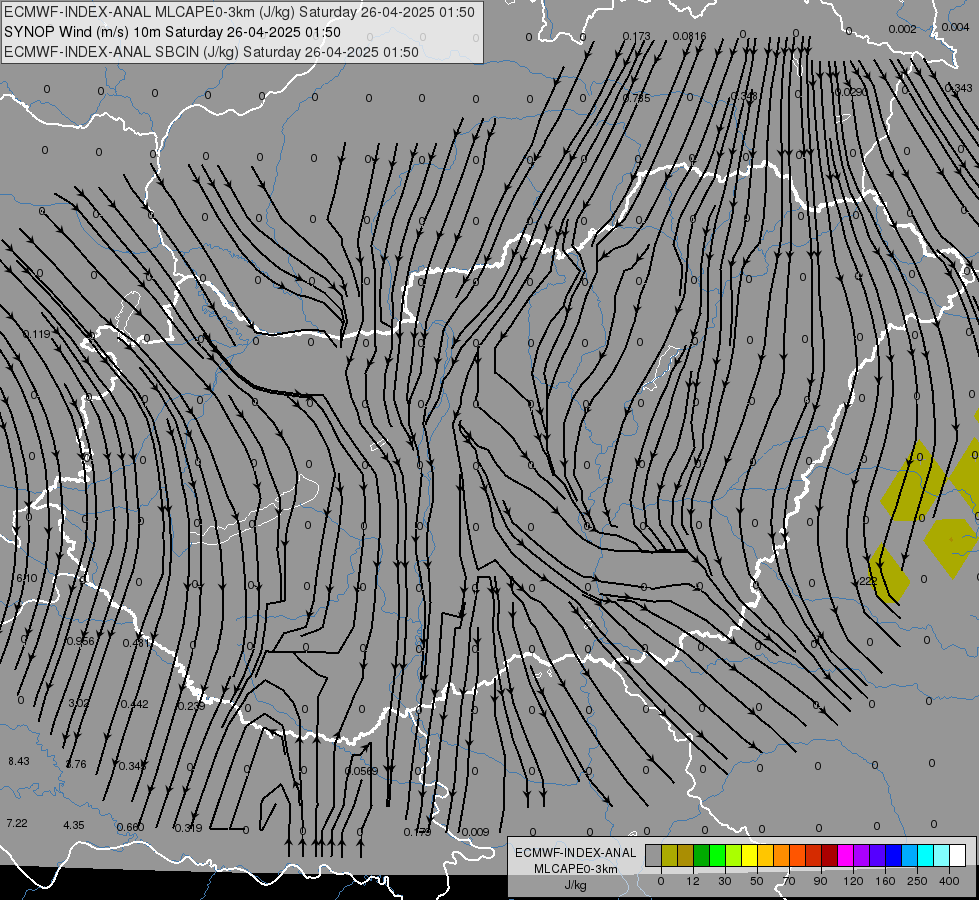Viewport: 979px width, 900px height.
Task: Click the legend scale value 160
Action: click(885, 881)
